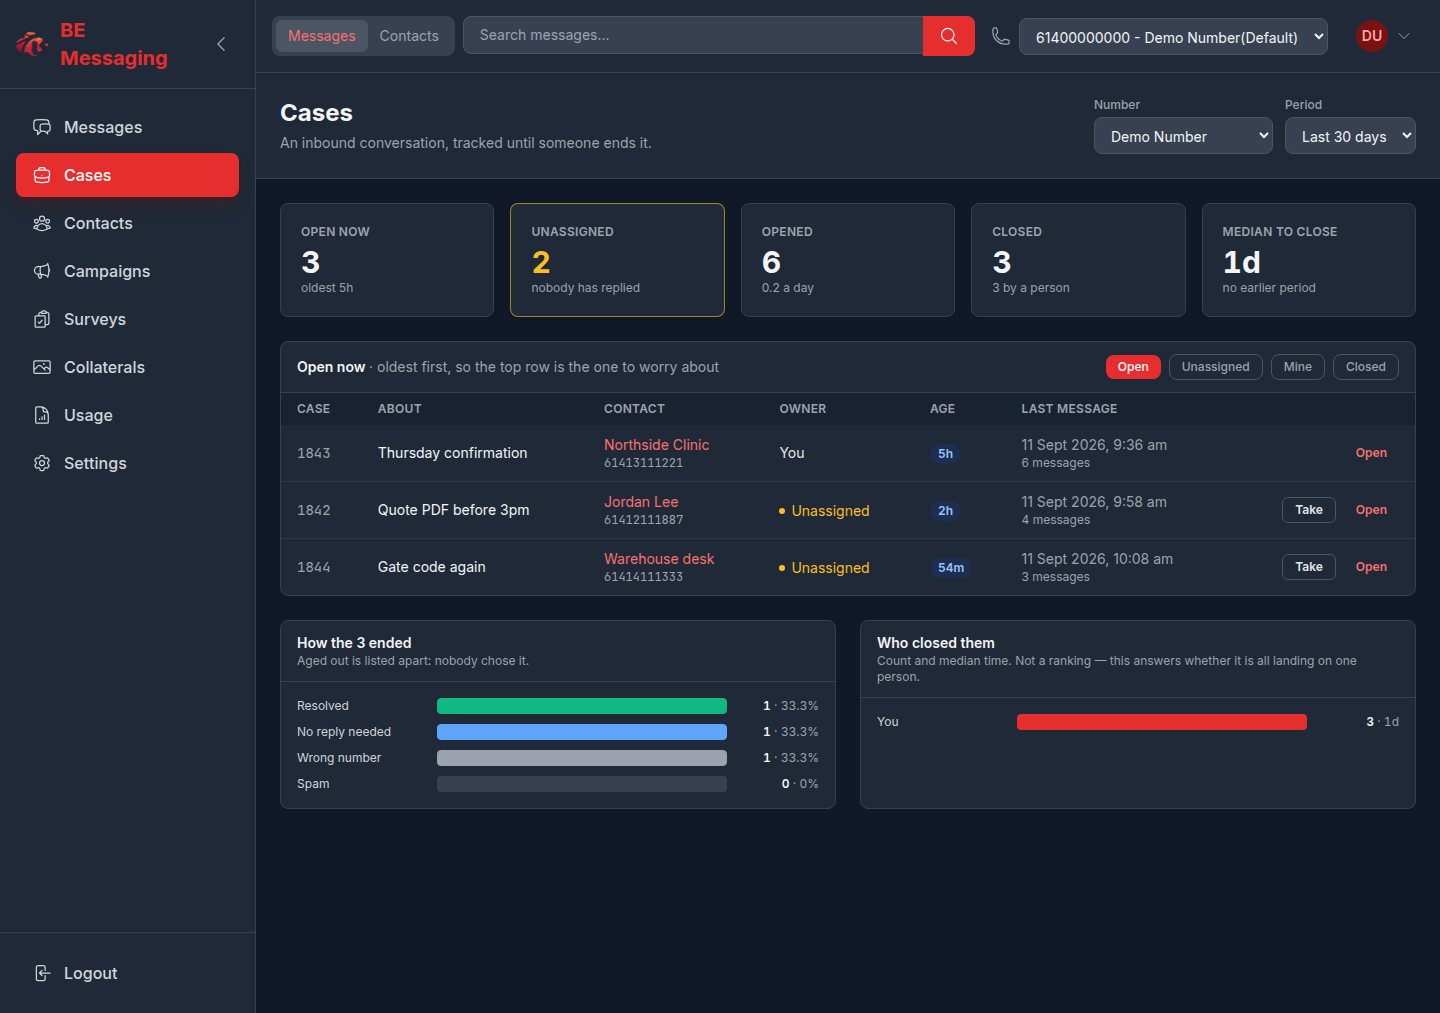Click the Open Now stat card

coord(387,260)
